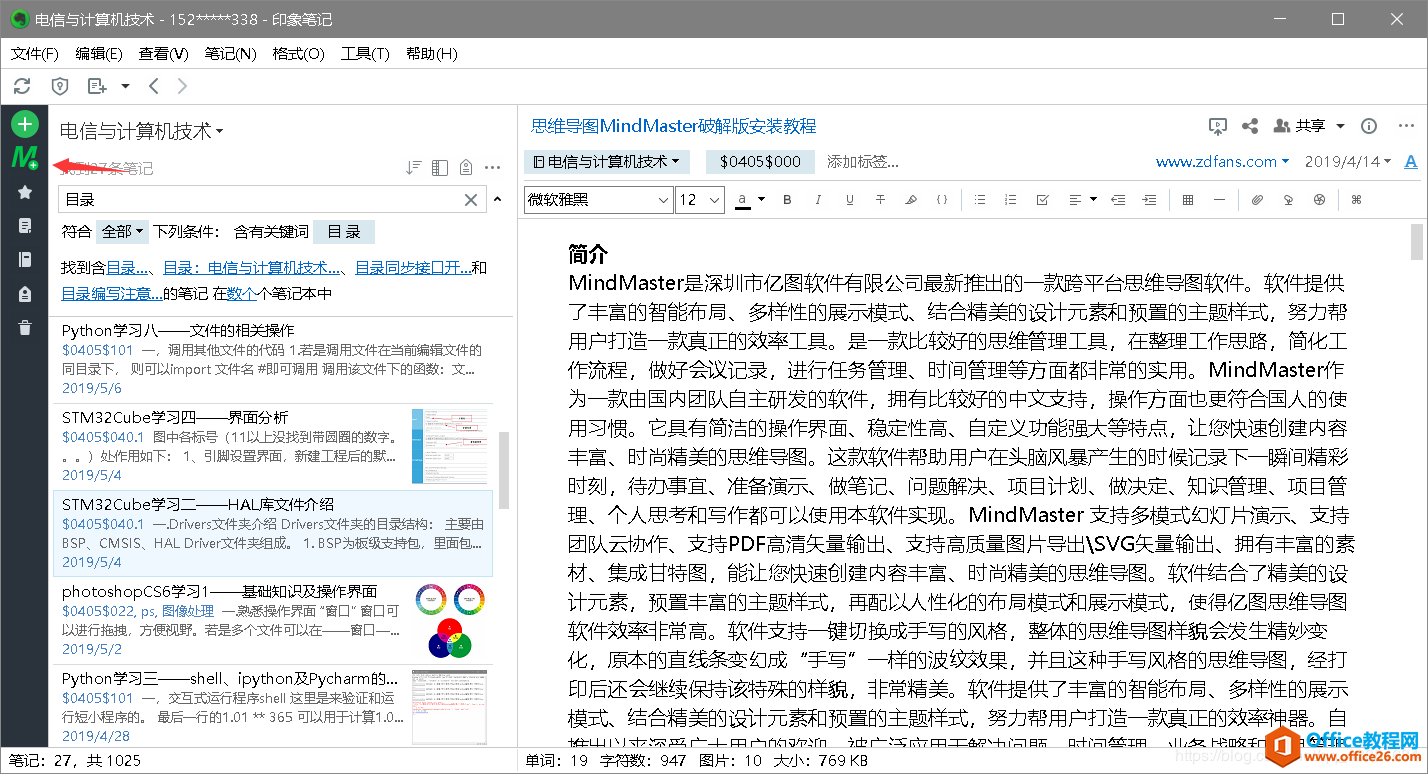Open the 格式(O) menu
Viewport: 1428px width, 774px height.
point(298,53)
